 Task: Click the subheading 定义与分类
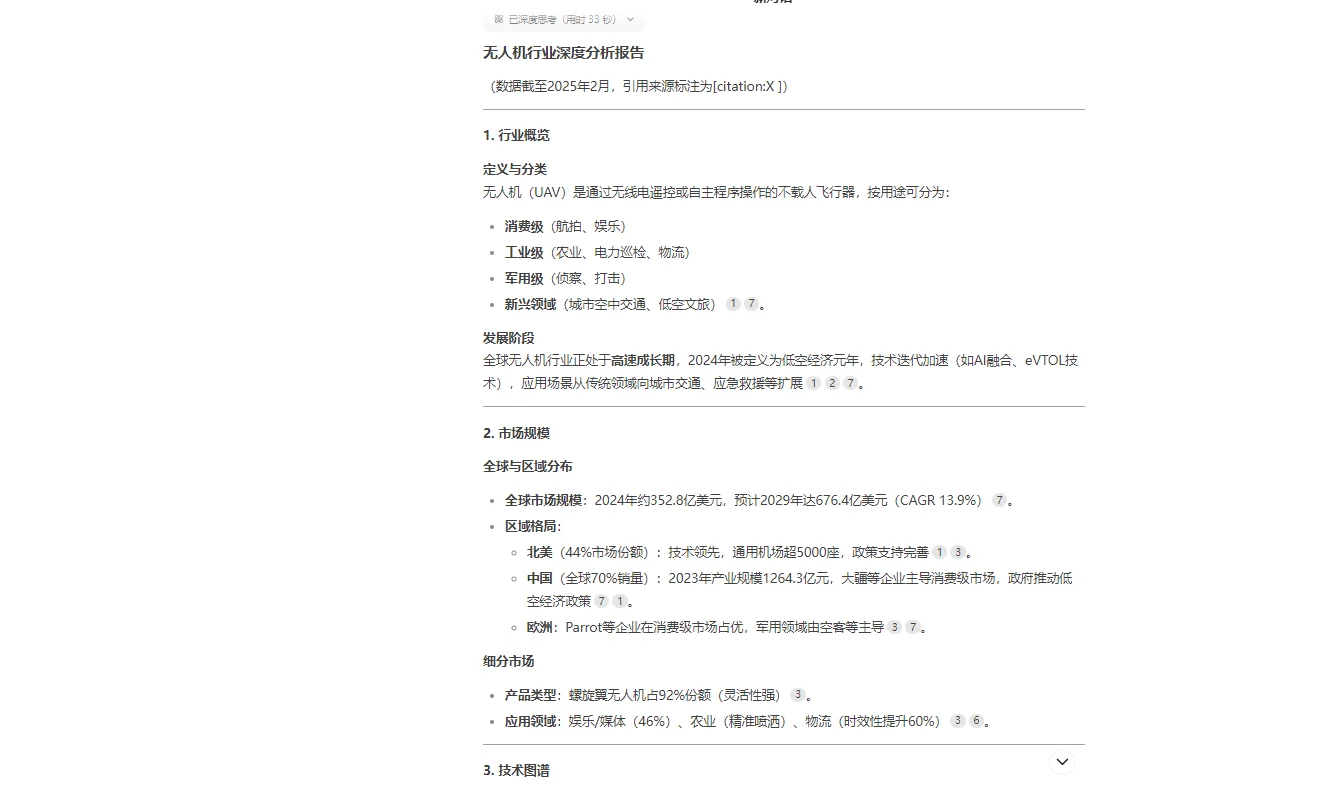click(x=515, y=169)
